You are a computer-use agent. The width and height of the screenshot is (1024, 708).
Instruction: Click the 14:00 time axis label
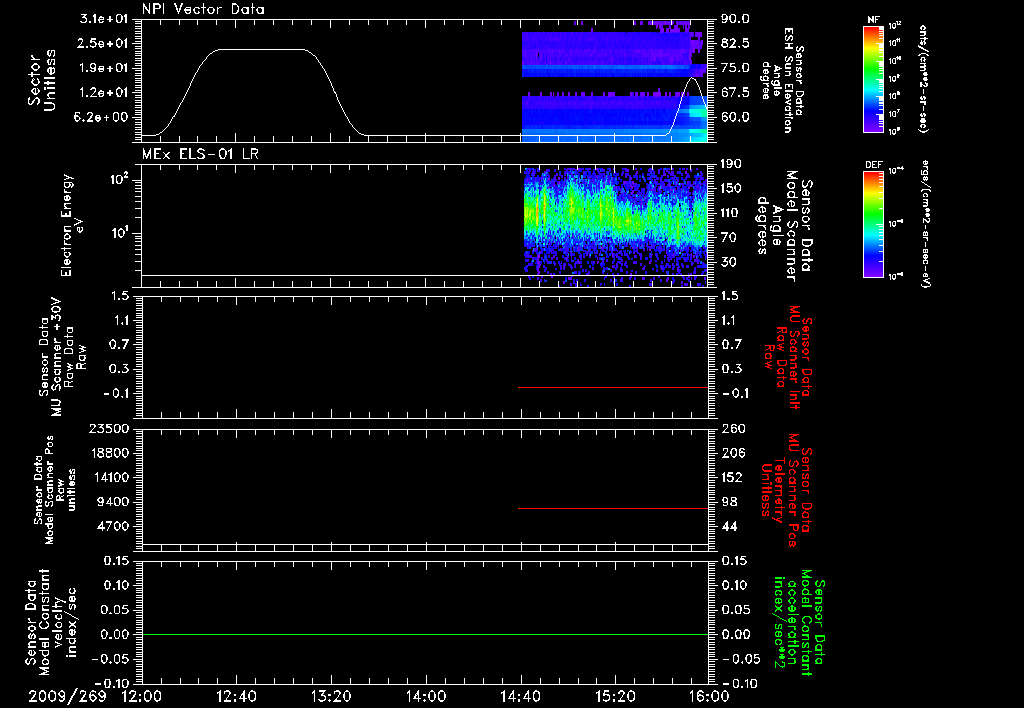[x=426, y=696]
